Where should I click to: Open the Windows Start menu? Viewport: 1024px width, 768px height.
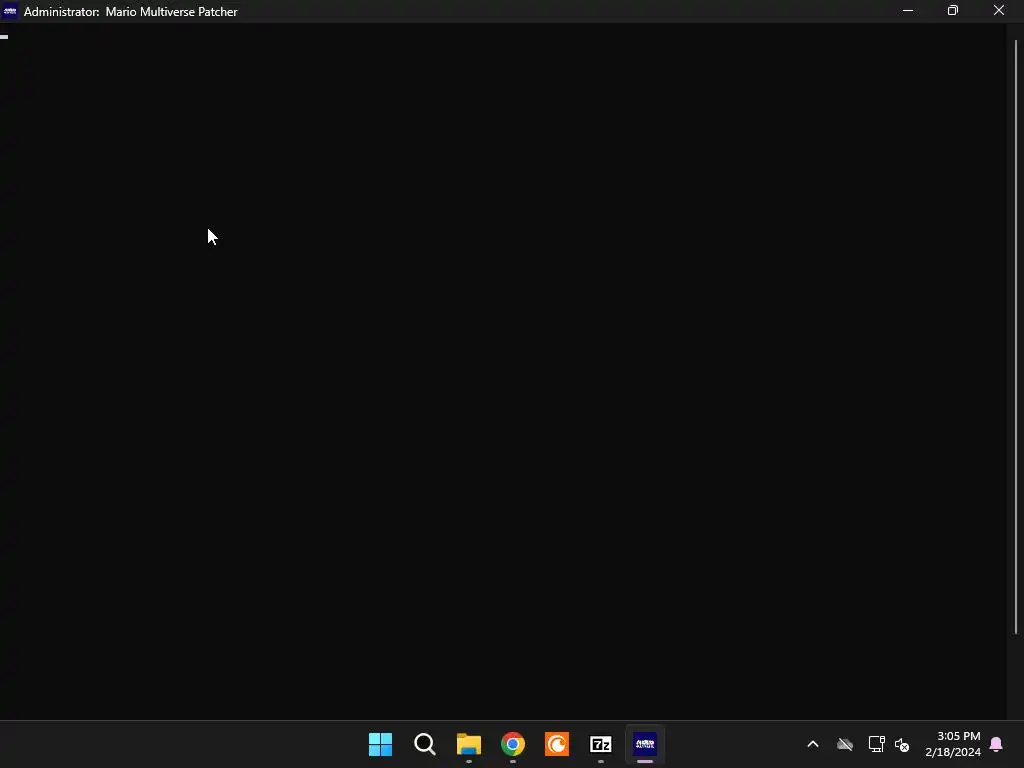click(x=380, y=744)
